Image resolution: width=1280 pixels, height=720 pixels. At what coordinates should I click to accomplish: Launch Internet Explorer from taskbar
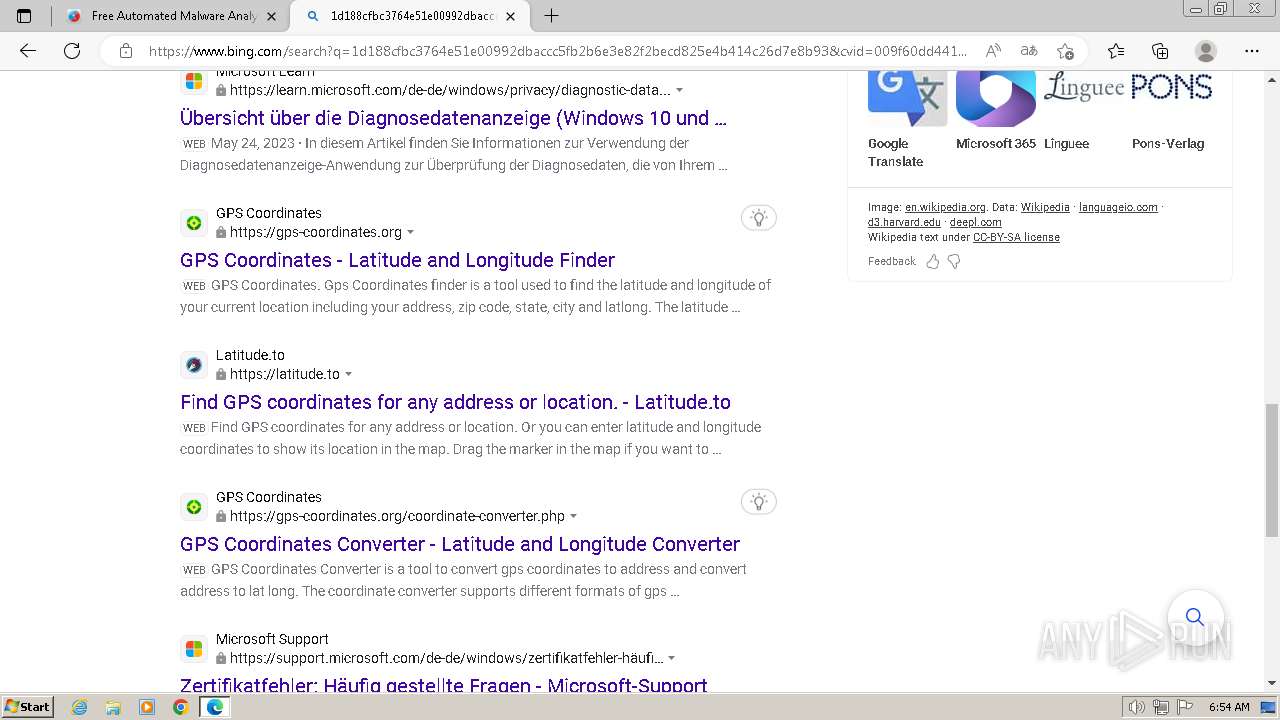[x=80, y=707]
